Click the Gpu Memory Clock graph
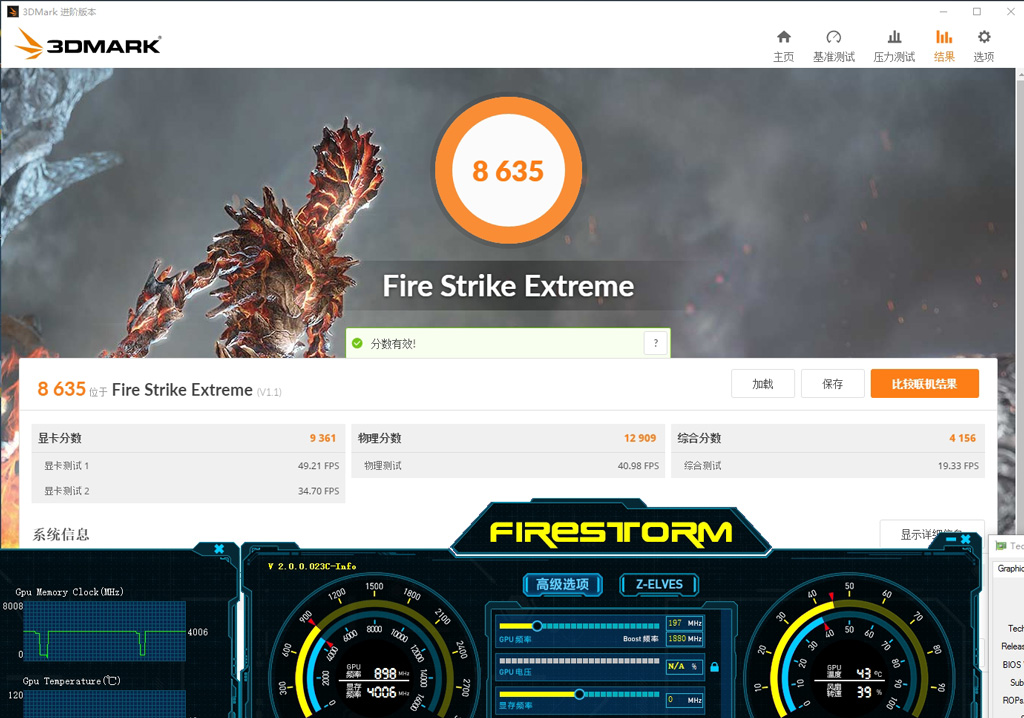This screenshot has height=718, width=1024. click(x=104, y=630)
